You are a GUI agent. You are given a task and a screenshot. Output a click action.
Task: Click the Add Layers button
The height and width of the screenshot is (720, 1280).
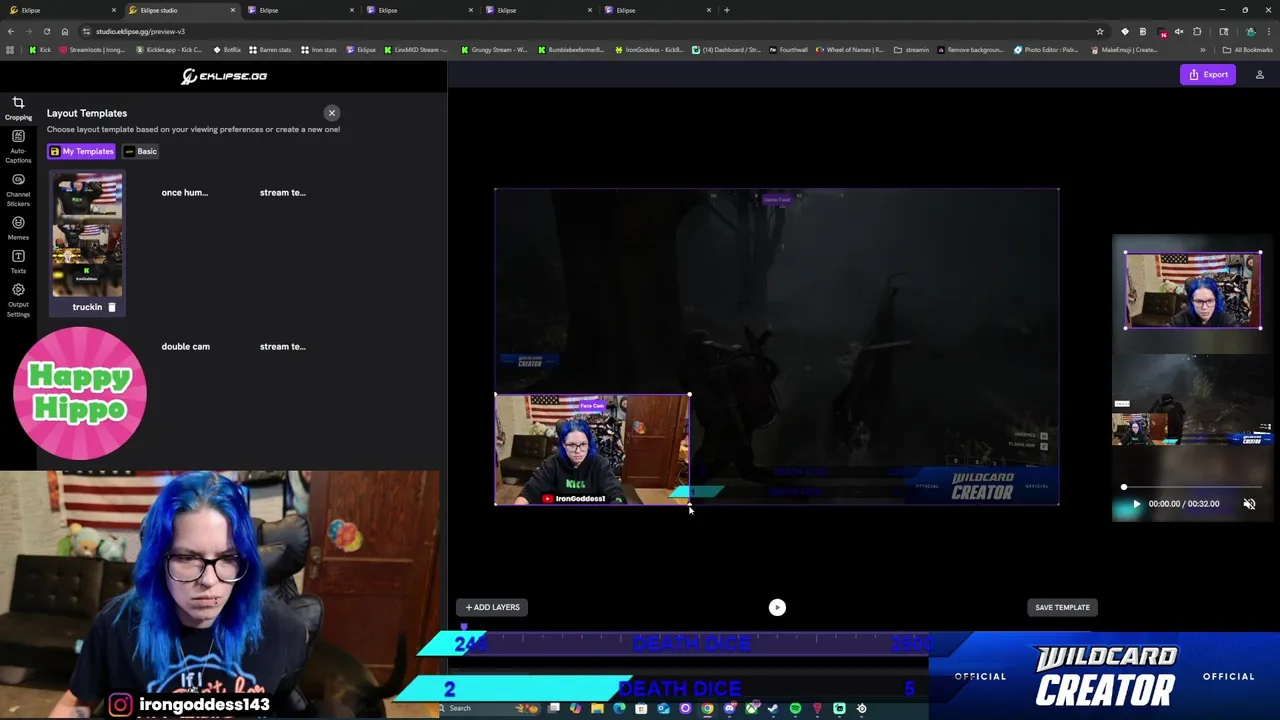(492, 607)
